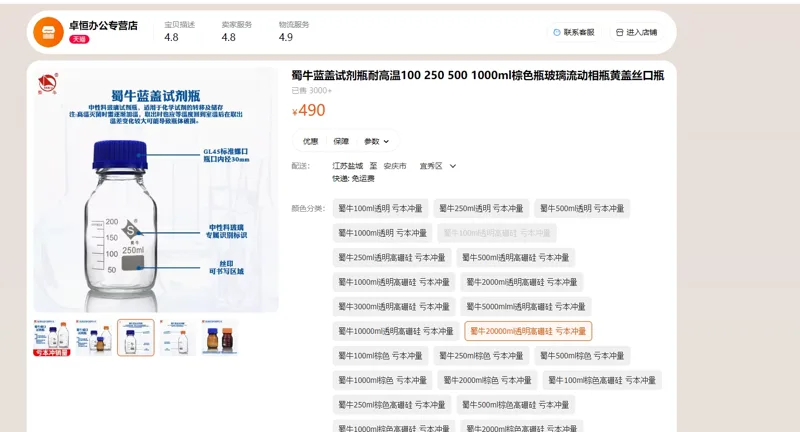Expand the 宜秀区 delivery district dropdown

[438, 166]
